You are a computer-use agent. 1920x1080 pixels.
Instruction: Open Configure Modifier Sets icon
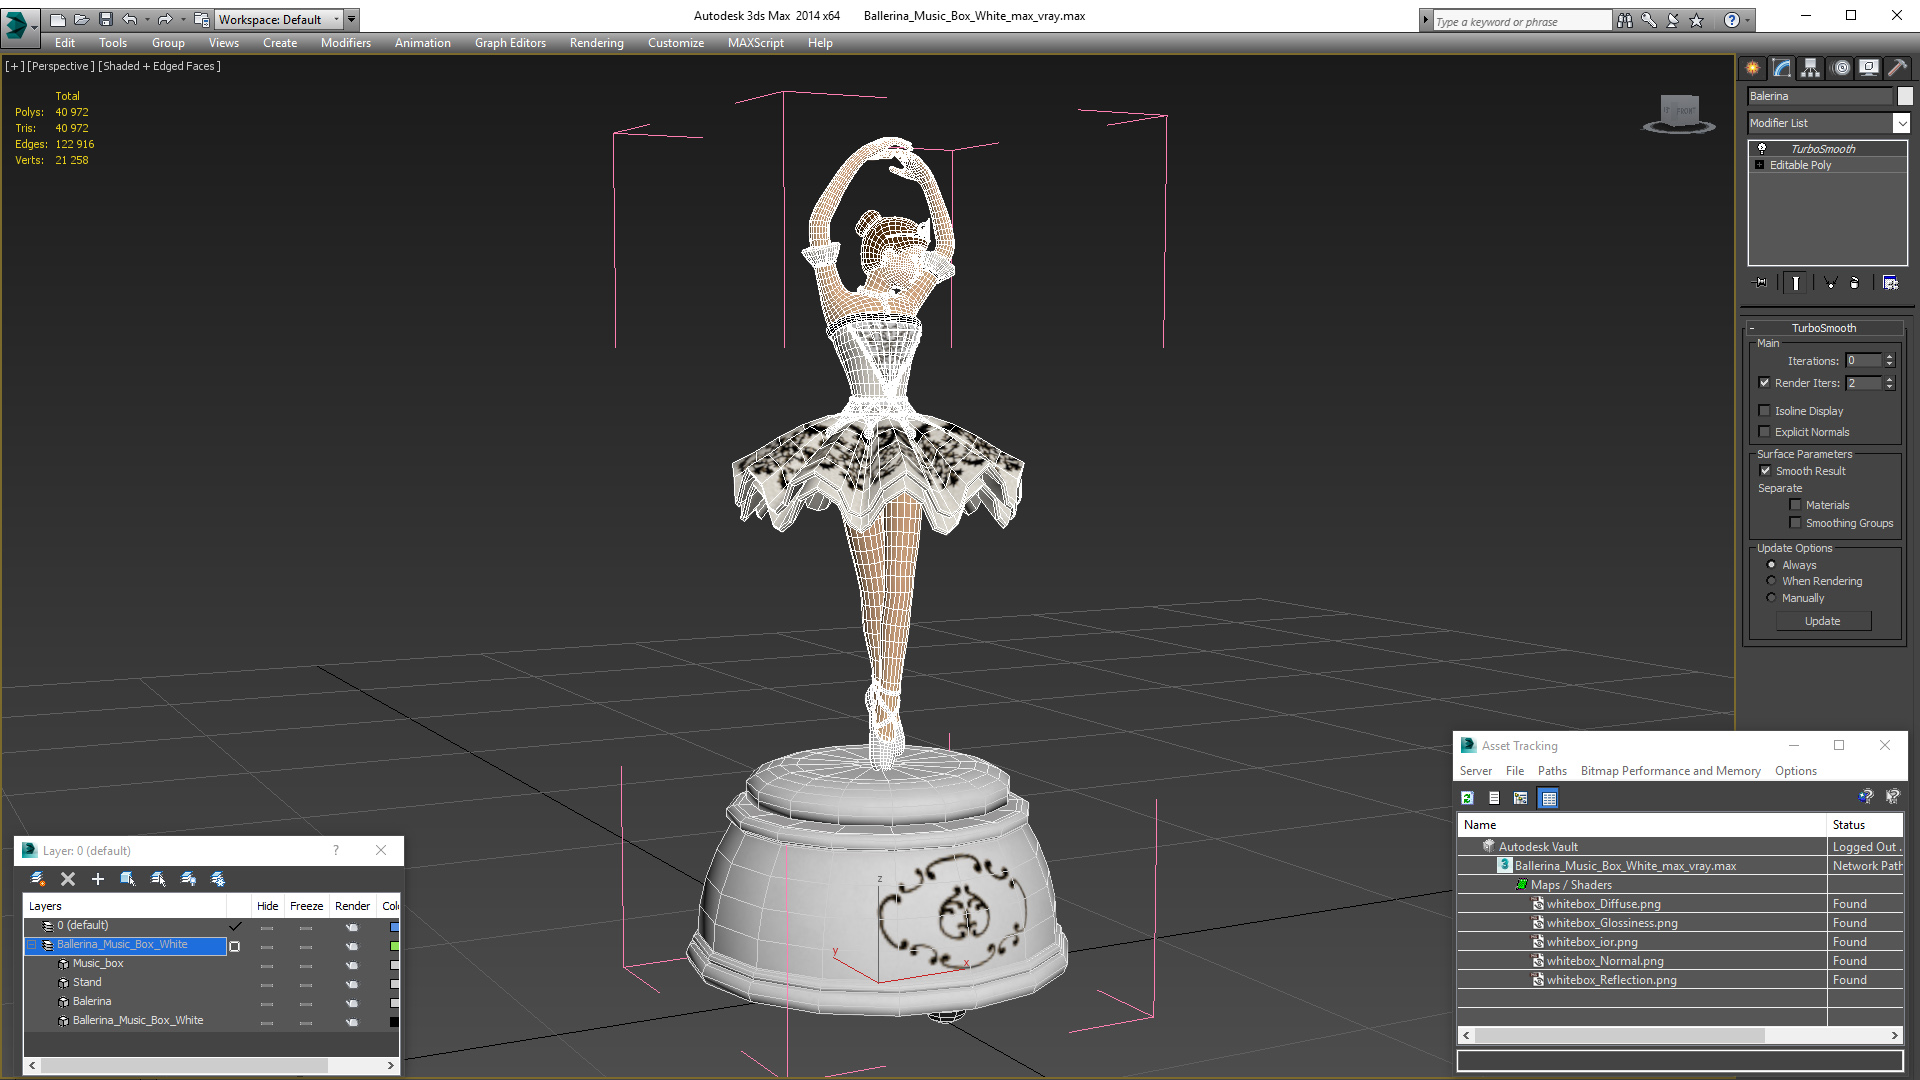point(1890,283)
